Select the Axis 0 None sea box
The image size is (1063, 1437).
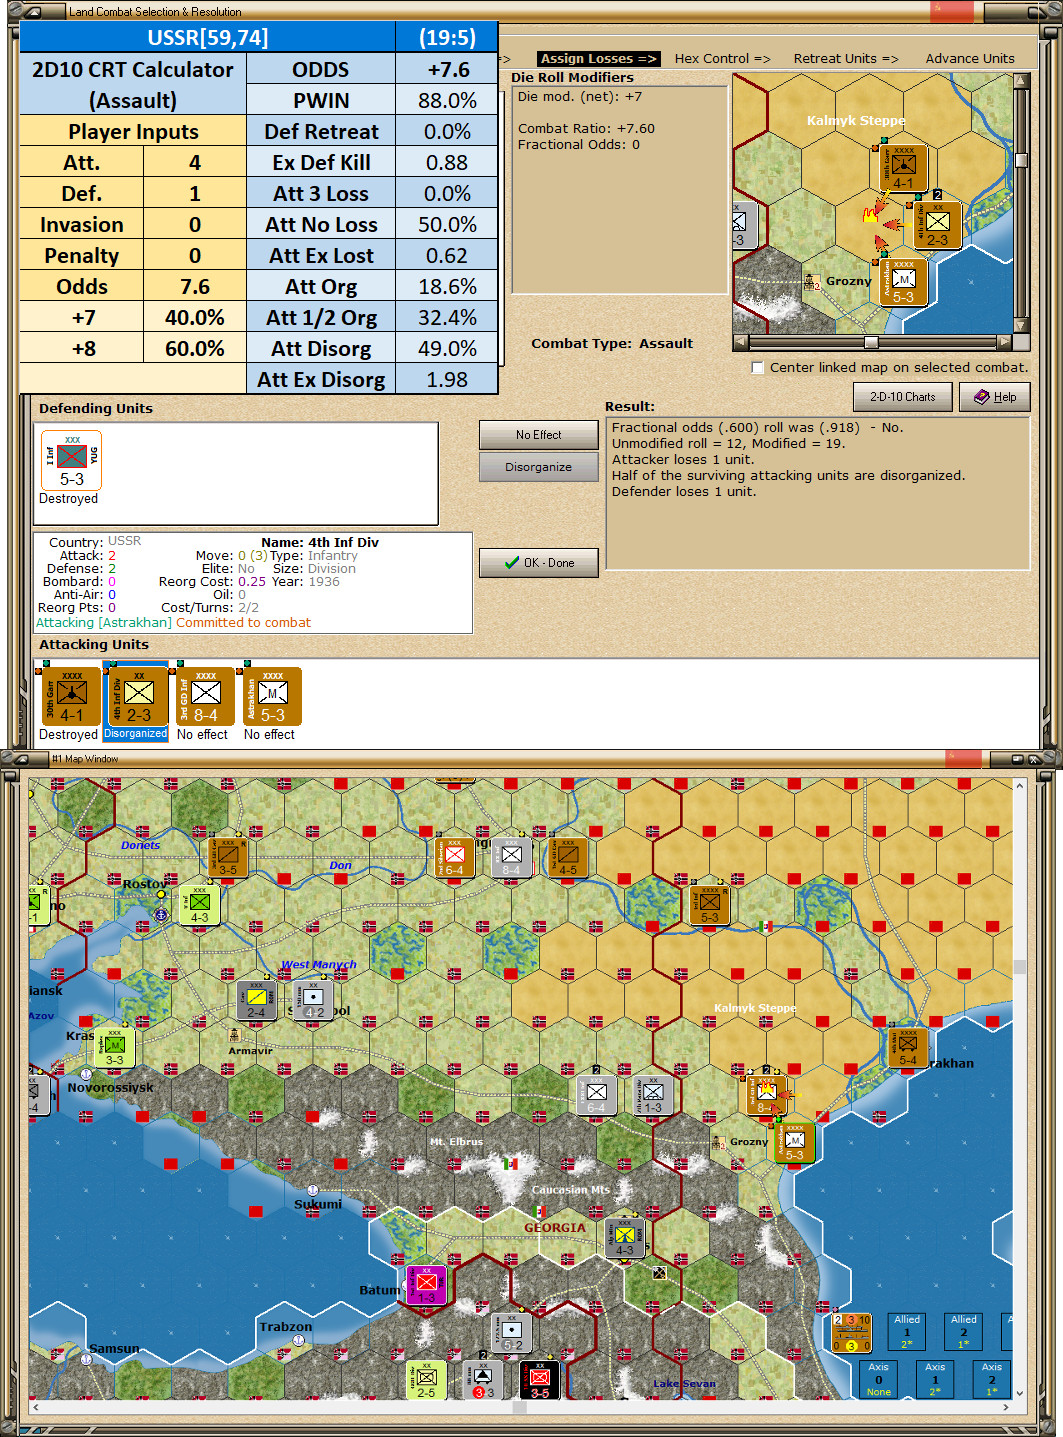click(x=878, y=1379)
